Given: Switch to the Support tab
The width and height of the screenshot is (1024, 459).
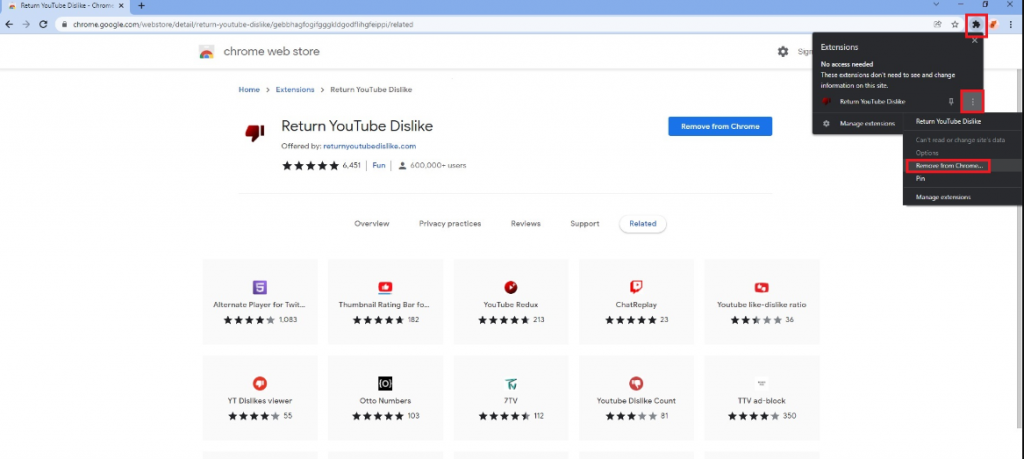Looking at the screenshot, I should (x=584, y=223).
